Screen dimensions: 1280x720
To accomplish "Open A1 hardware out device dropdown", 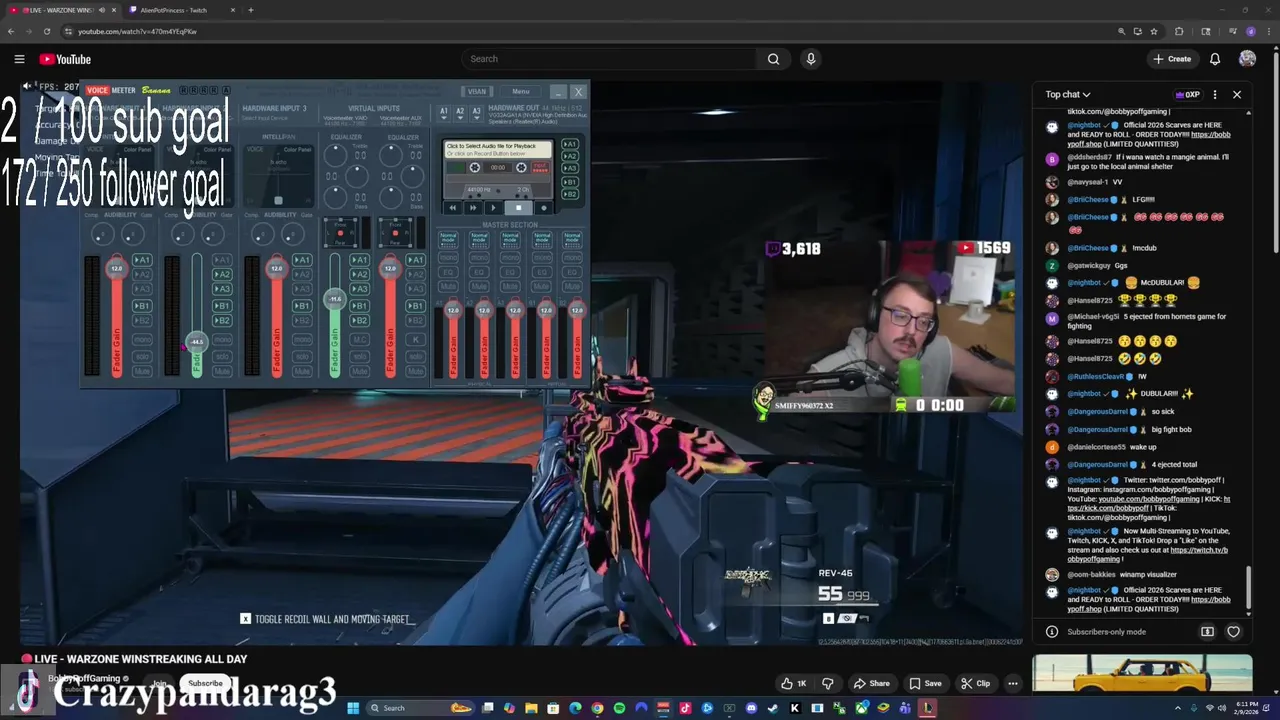I will pyautogui.click(x=444, y=112).
